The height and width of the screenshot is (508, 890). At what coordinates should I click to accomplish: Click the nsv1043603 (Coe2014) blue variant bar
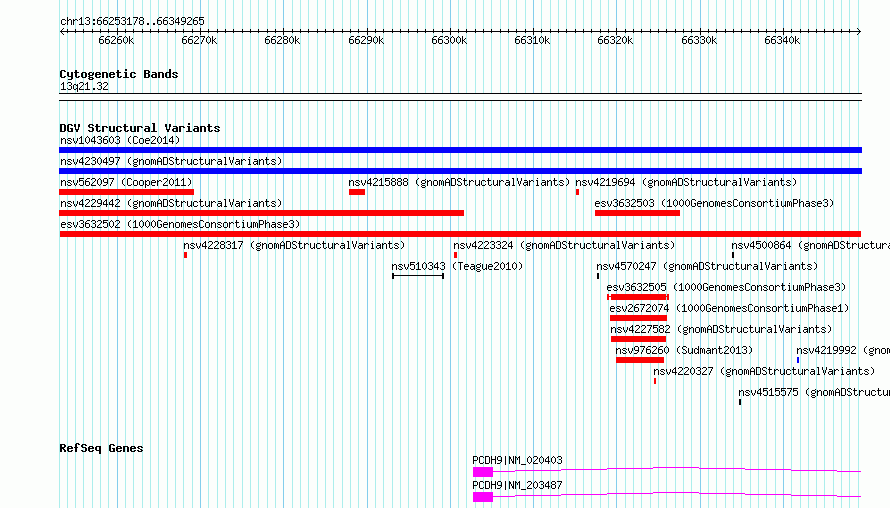[x=460, y=150]
